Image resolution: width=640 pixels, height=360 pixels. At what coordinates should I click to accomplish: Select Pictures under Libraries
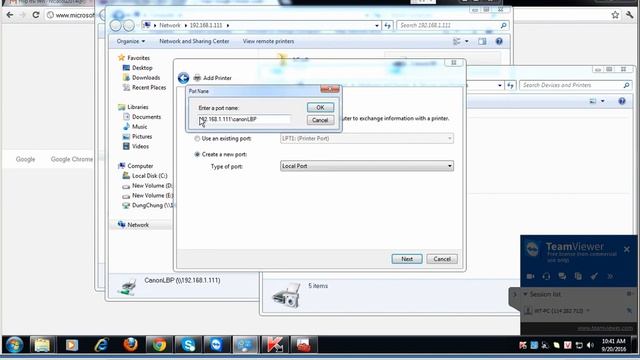(x=138, y=136)
